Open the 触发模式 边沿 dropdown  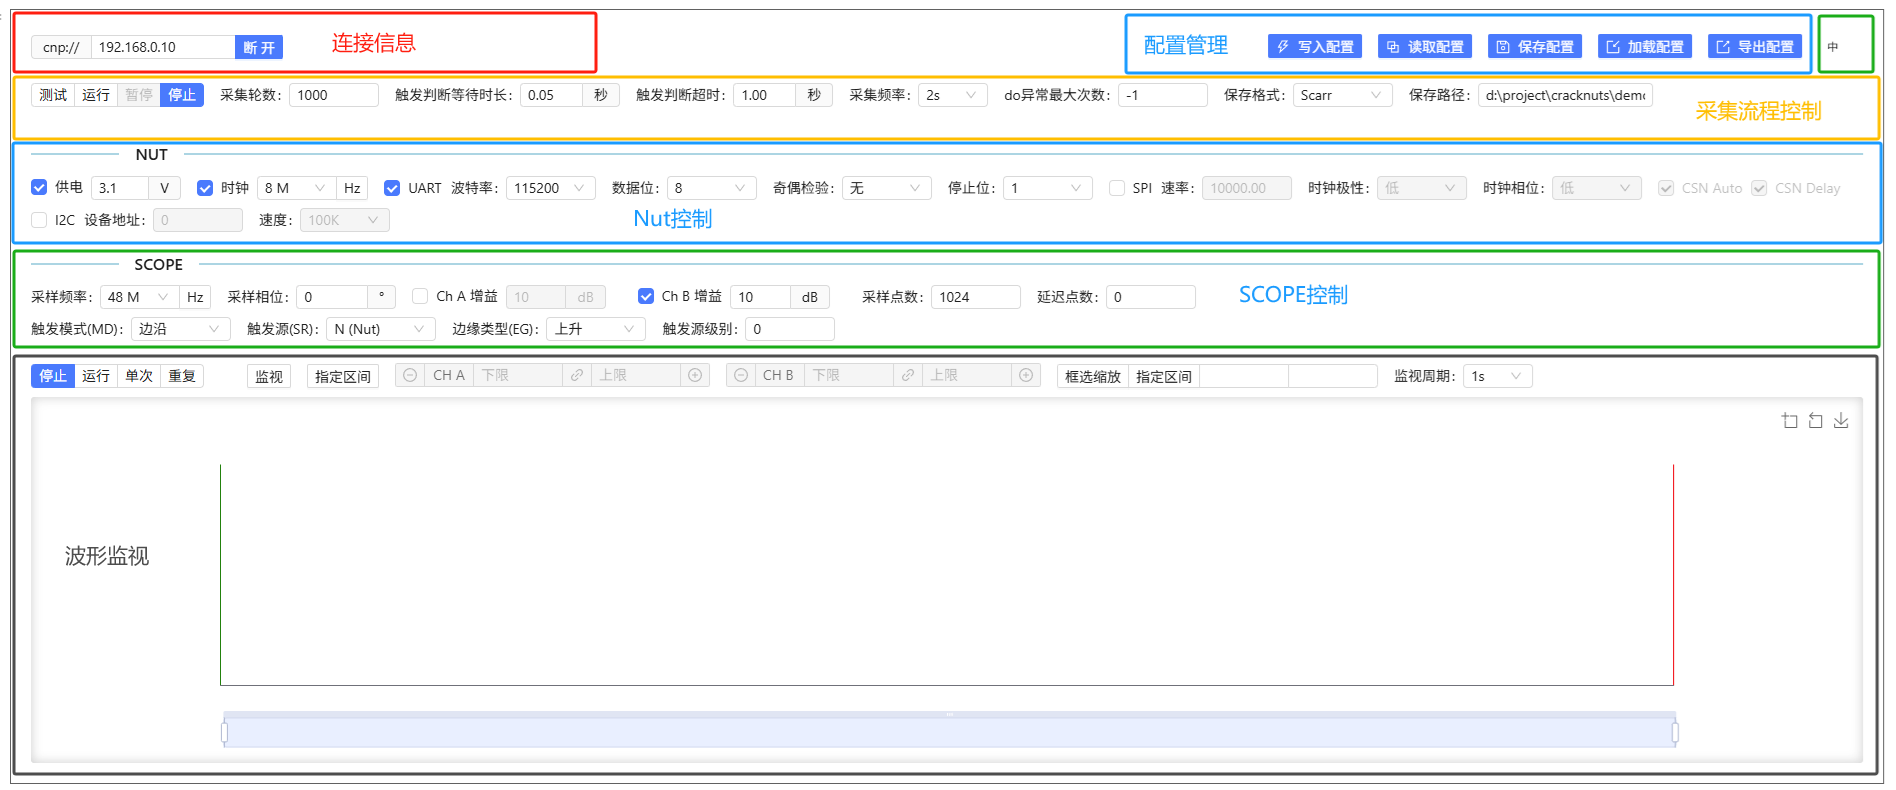(x=181, y=329)
